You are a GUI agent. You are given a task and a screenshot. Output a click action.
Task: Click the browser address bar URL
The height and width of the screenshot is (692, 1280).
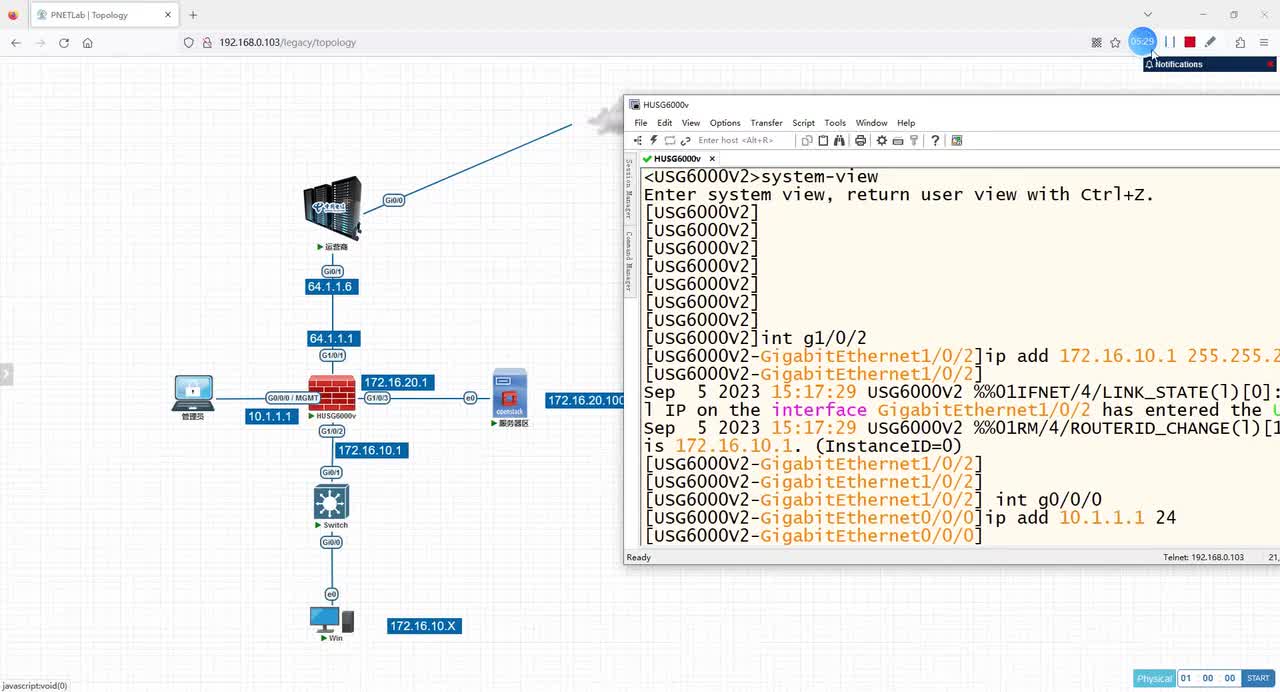coord(288,42)
